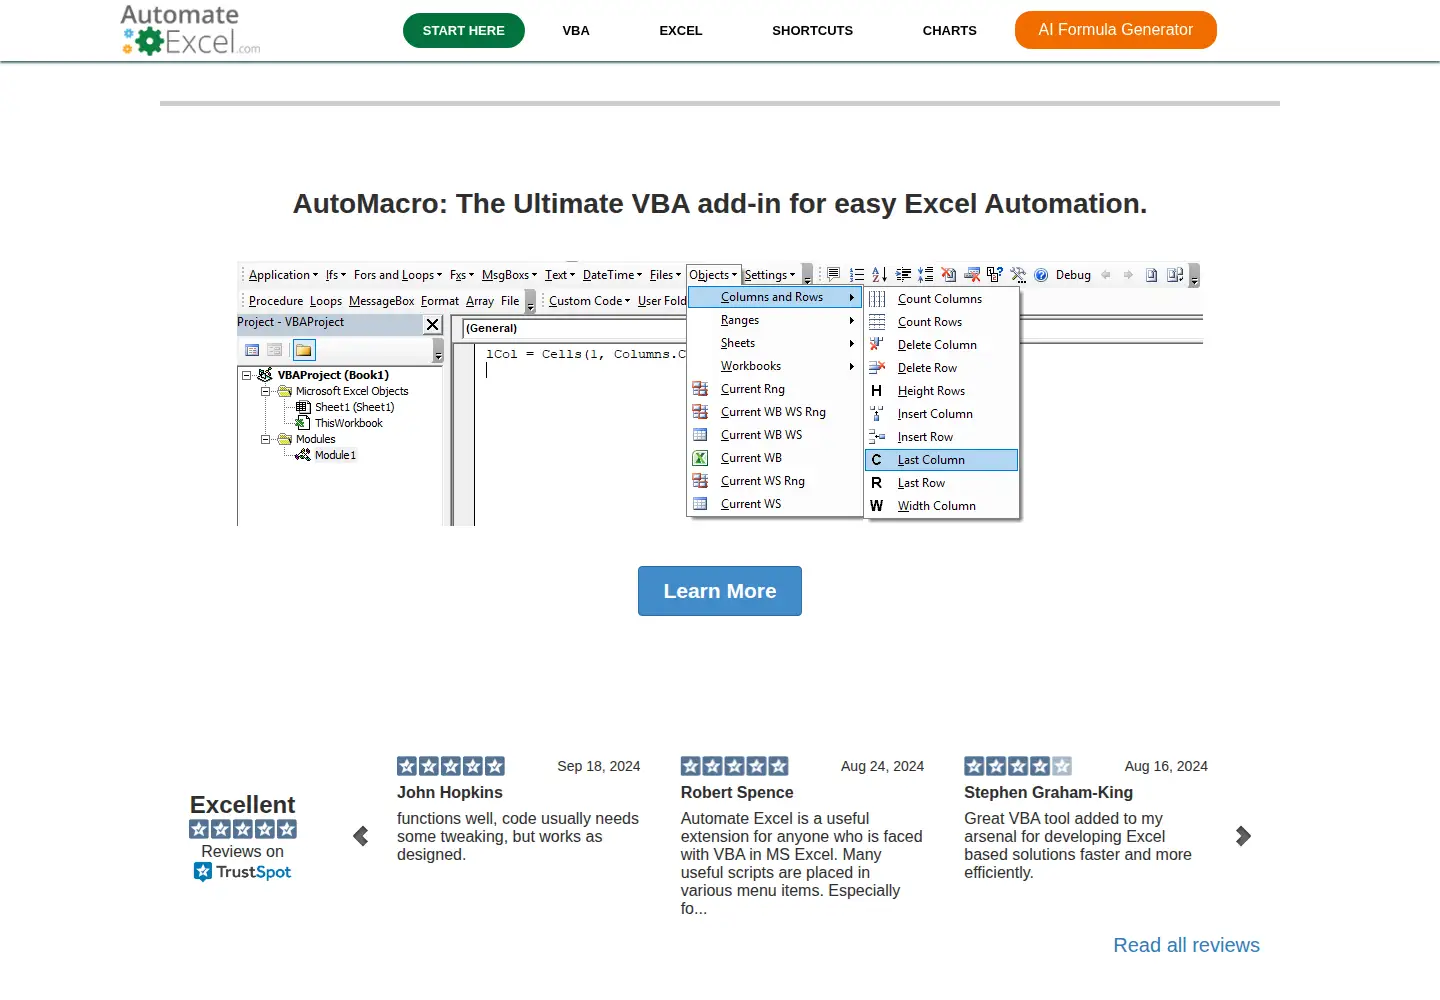Click the numbered list line-numbers icon
The image size is (1440, 1000).
(x=857, y=275)
